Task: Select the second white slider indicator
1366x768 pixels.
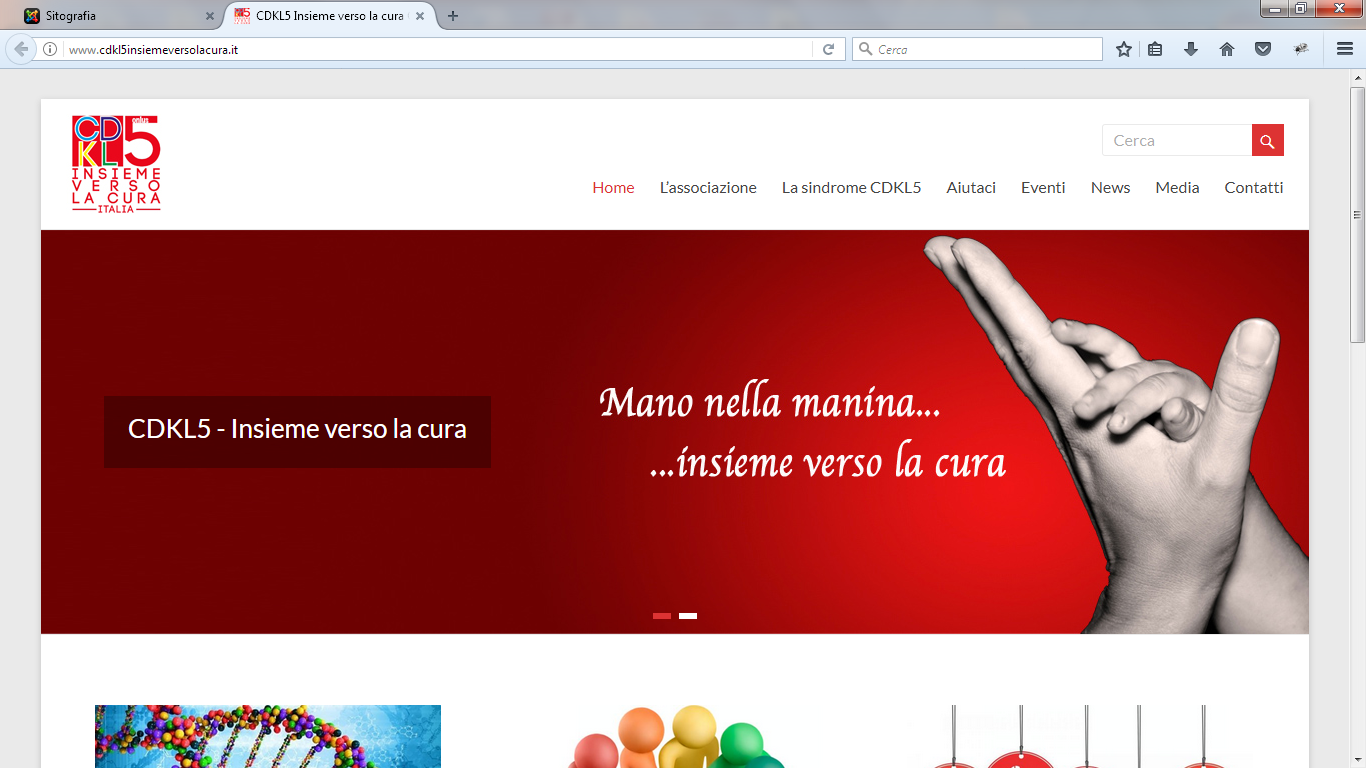Action: (688, 616)
